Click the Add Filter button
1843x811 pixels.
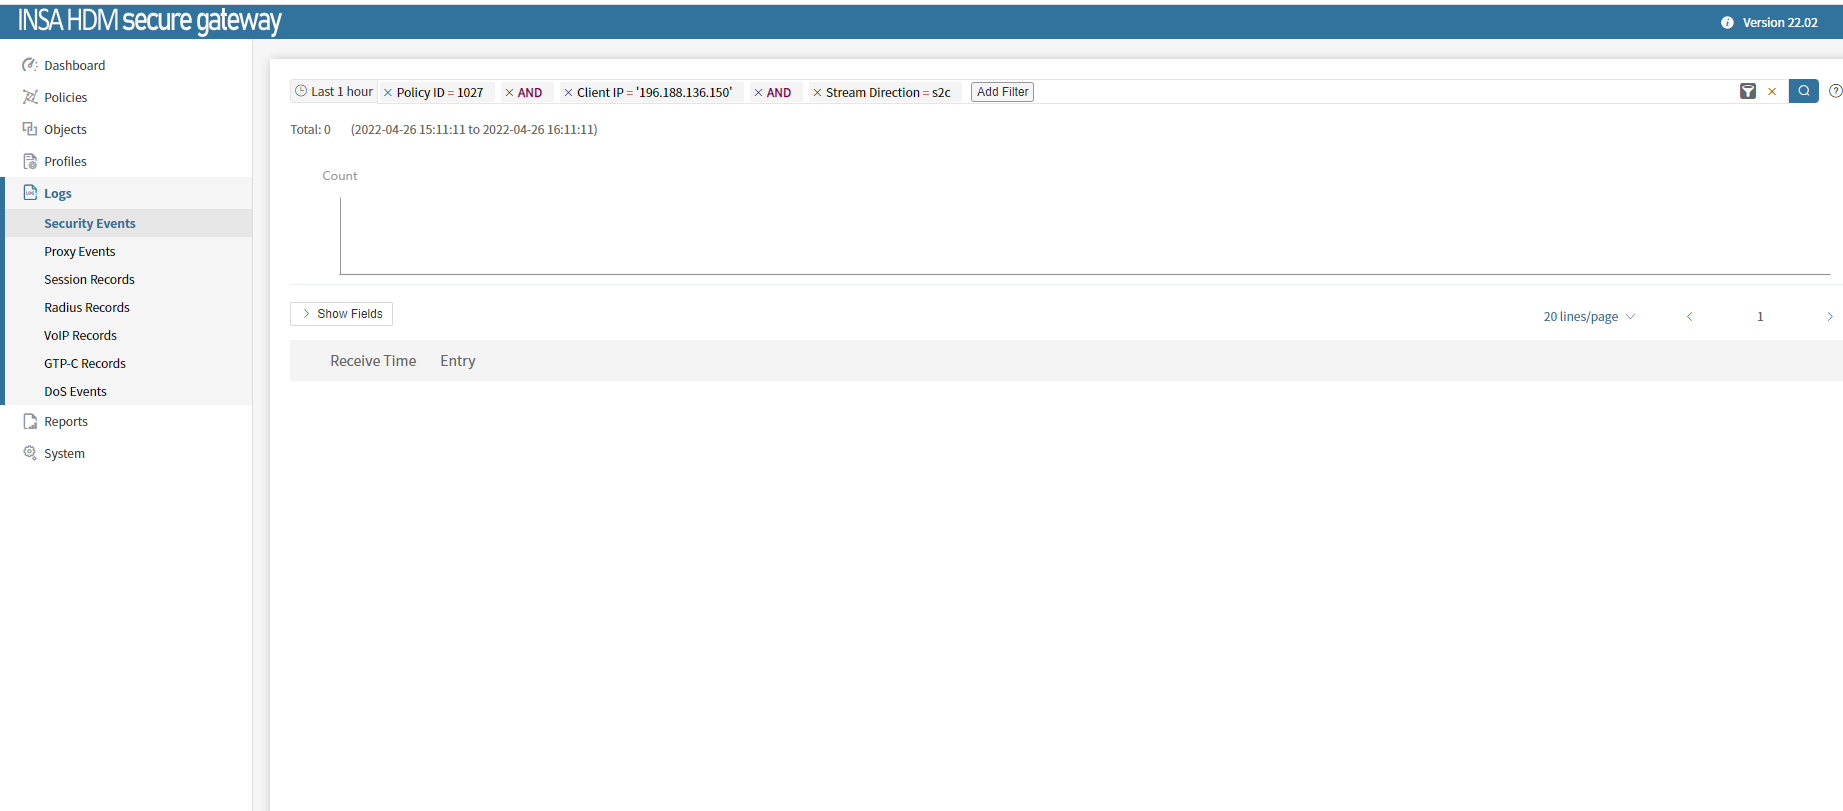pos(1002,92)
